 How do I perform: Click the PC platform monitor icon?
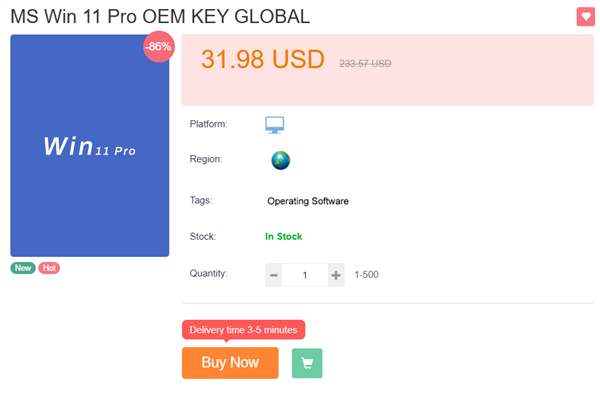pyautogui.click(x=275, y=125)
